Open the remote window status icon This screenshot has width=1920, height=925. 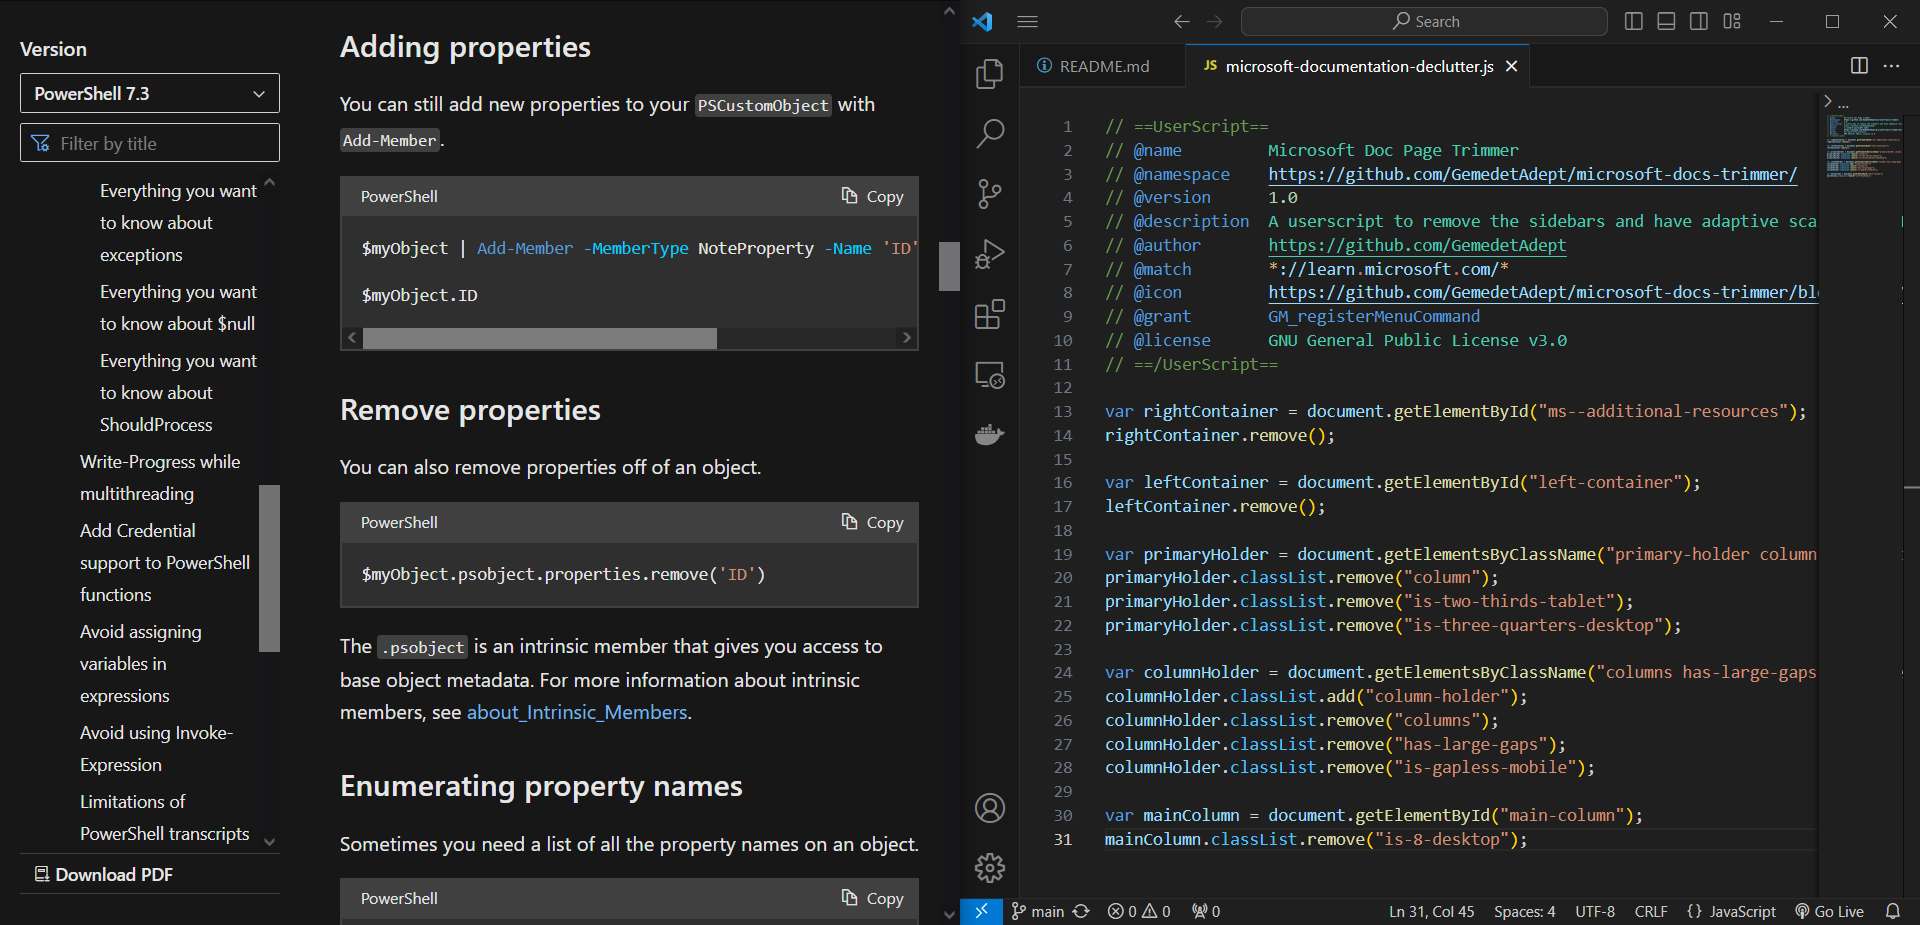click(x=981, y=911)
